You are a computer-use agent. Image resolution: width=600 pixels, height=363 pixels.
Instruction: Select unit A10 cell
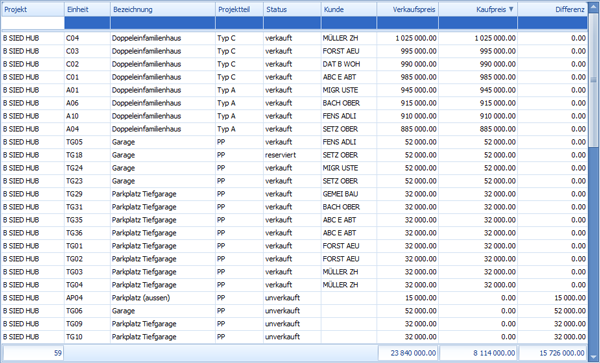[87, 116]
